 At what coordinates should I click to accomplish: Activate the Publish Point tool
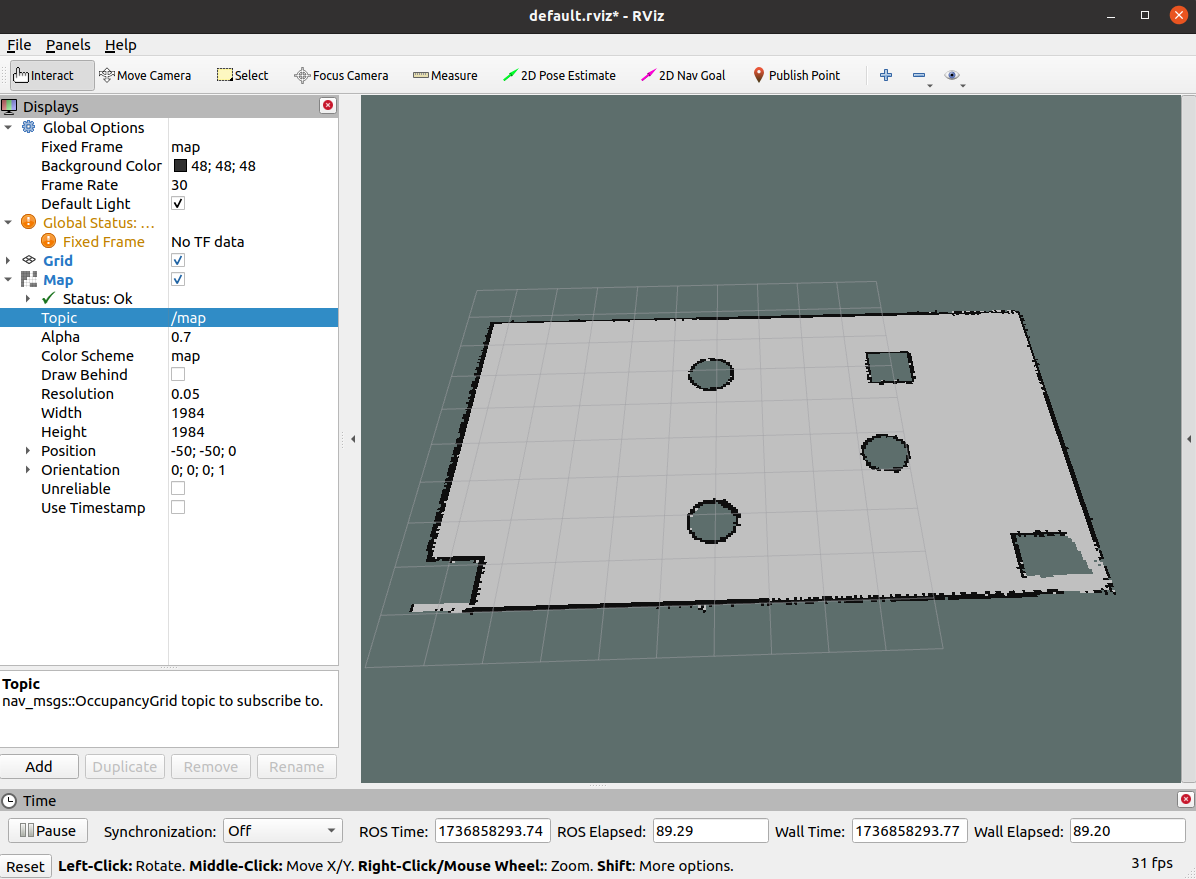point(796,76)
